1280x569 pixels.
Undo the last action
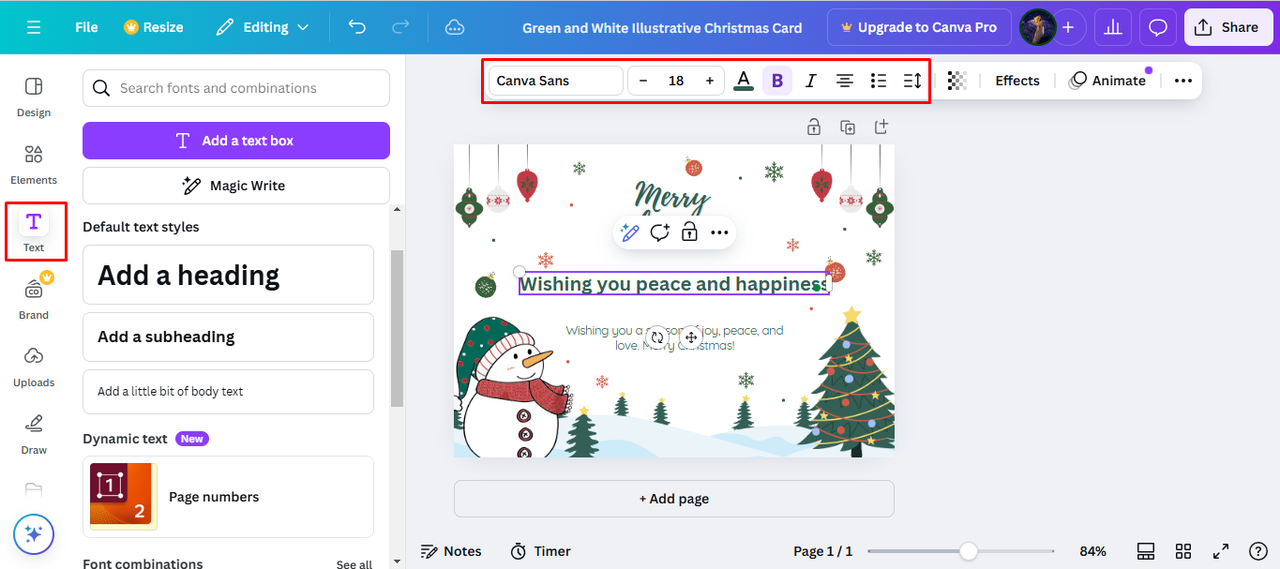(357, 27)
